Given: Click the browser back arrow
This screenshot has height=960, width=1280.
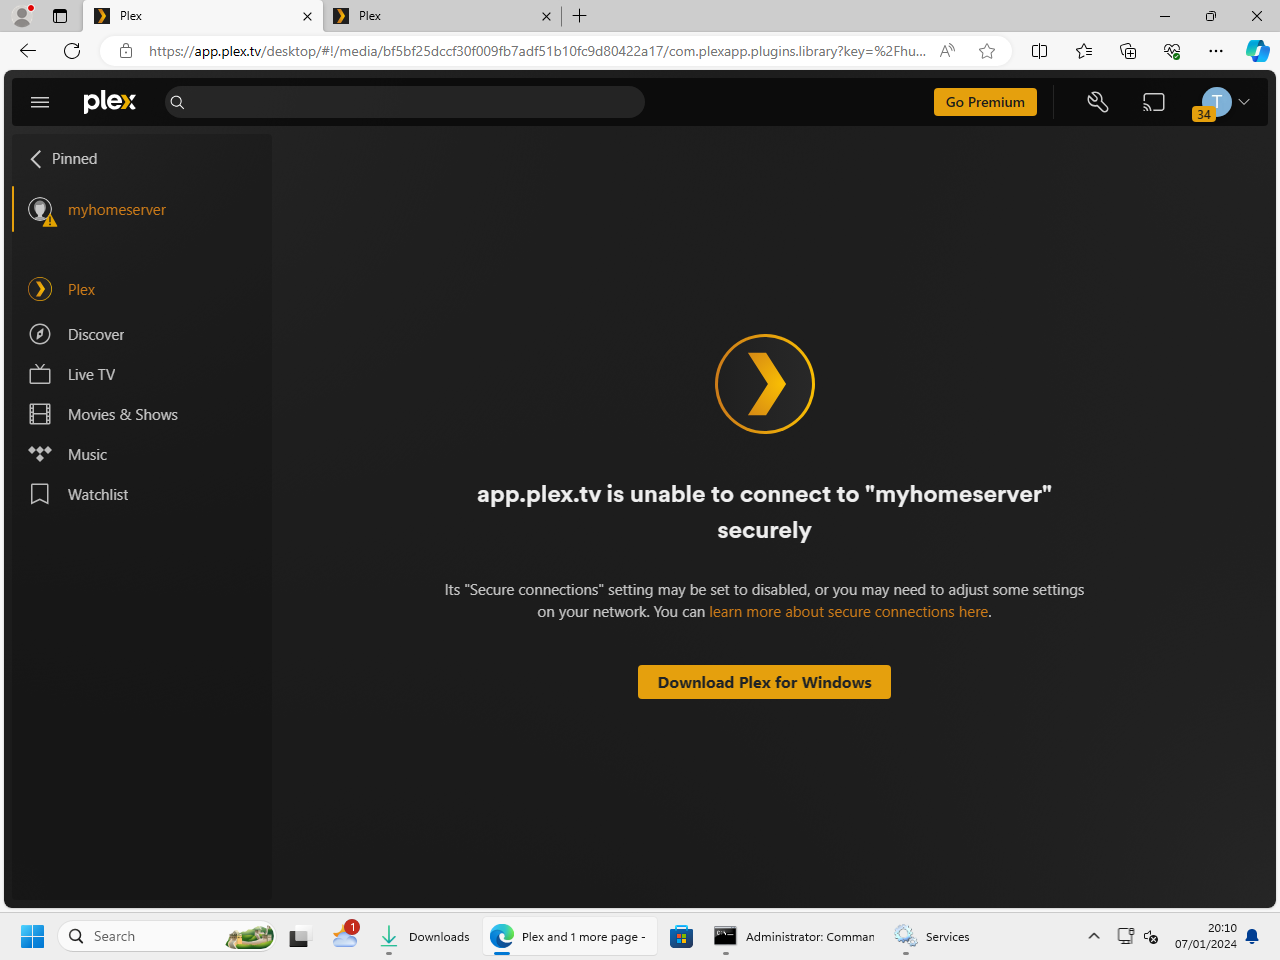Looking at the screenshot, I should pyautogui.click(x=28, y=51).
